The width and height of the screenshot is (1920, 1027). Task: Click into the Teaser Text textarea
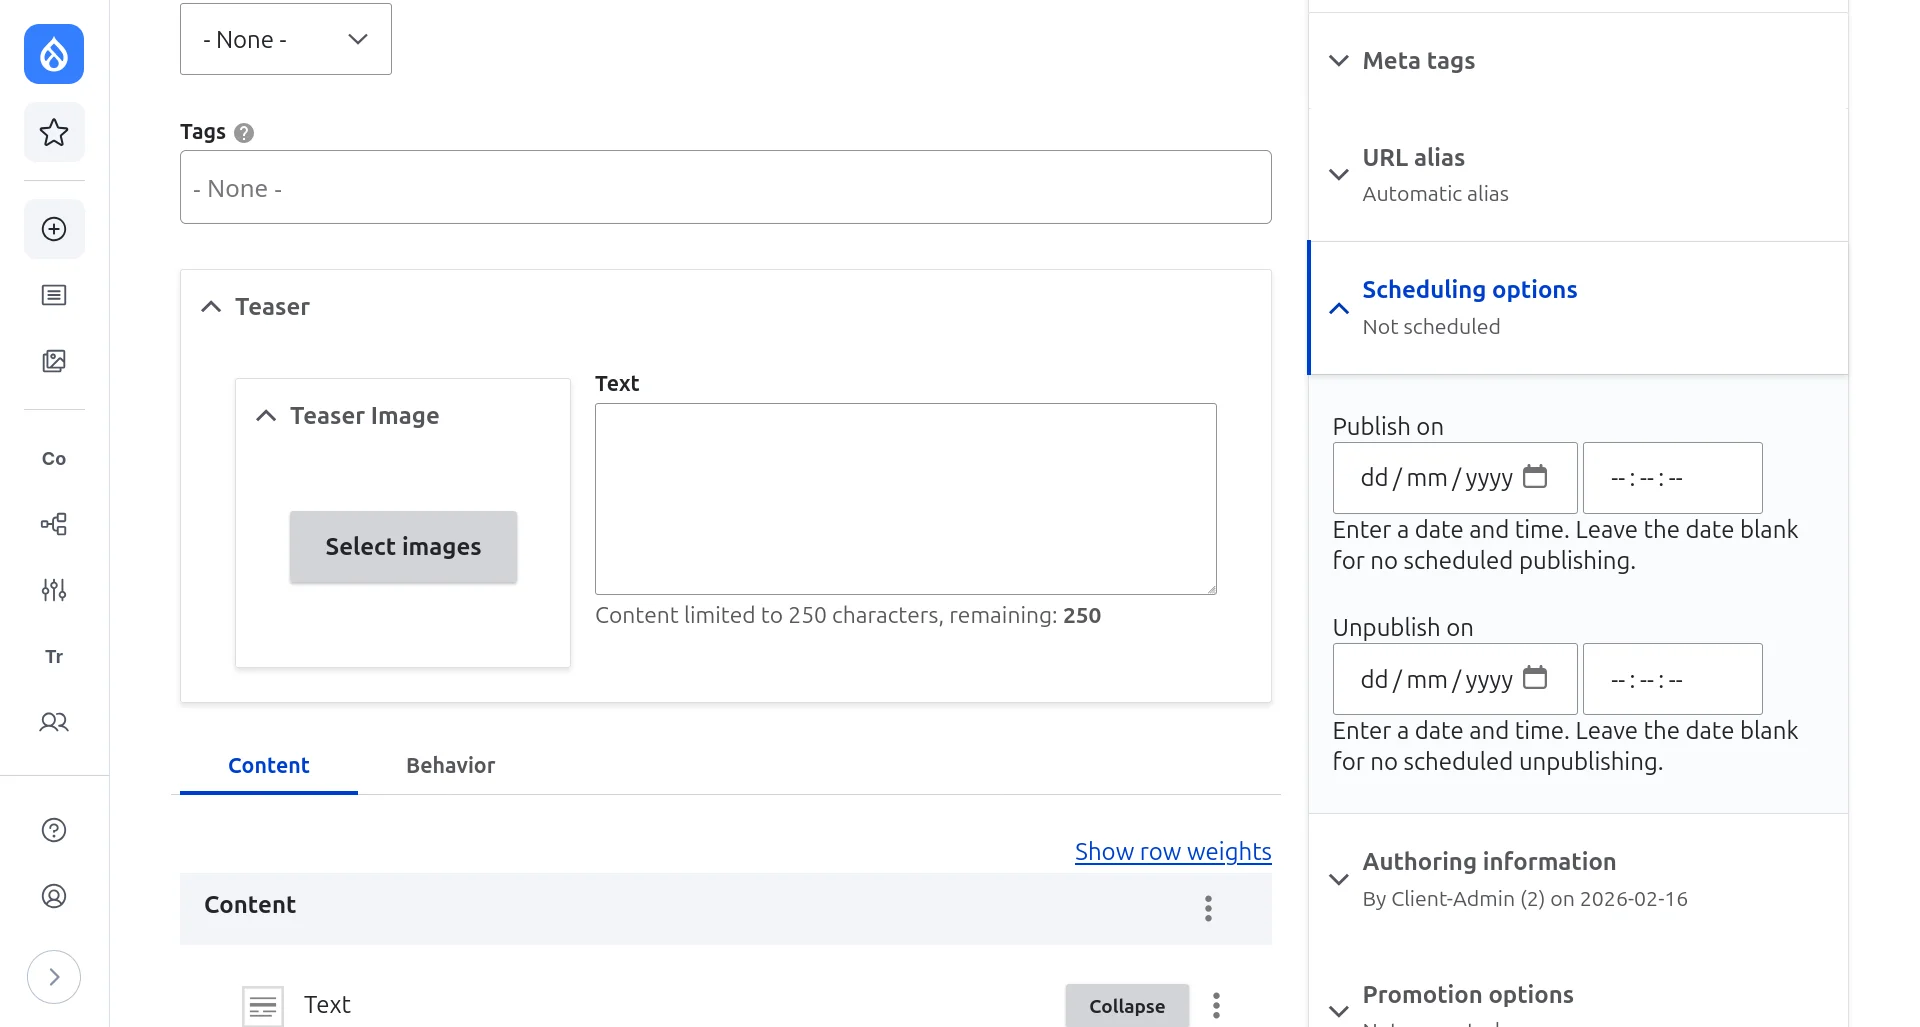click(x=905, y=498)
